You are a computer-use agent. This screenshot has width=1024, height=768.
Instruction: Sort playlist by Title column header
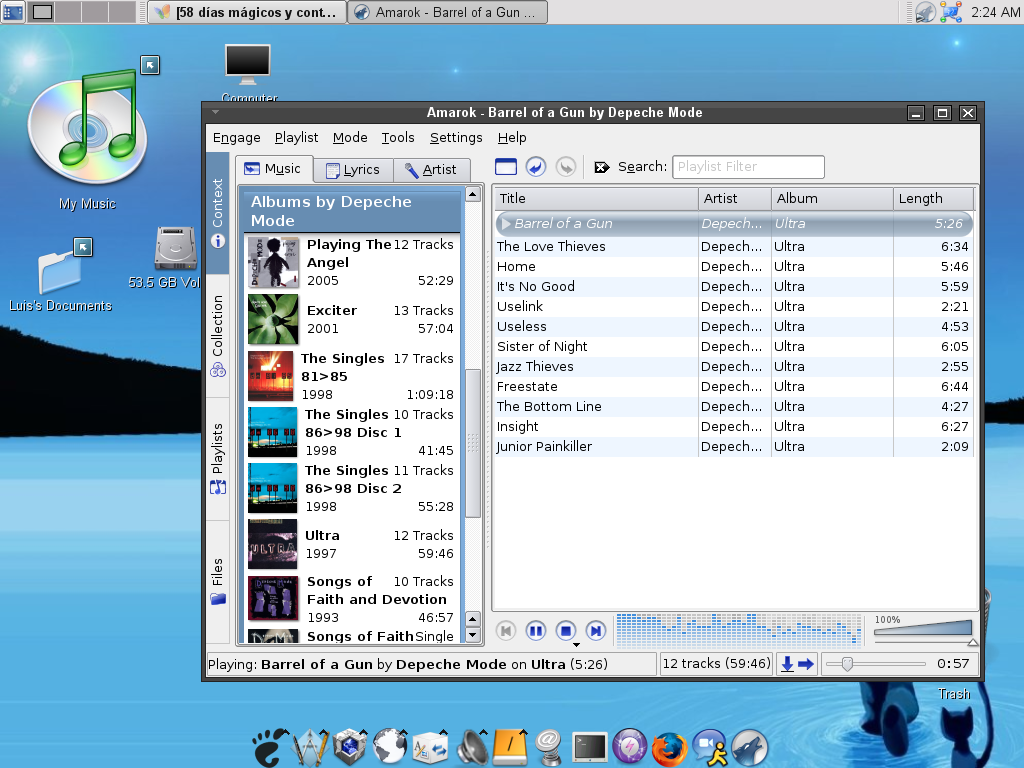click(596, 199)
